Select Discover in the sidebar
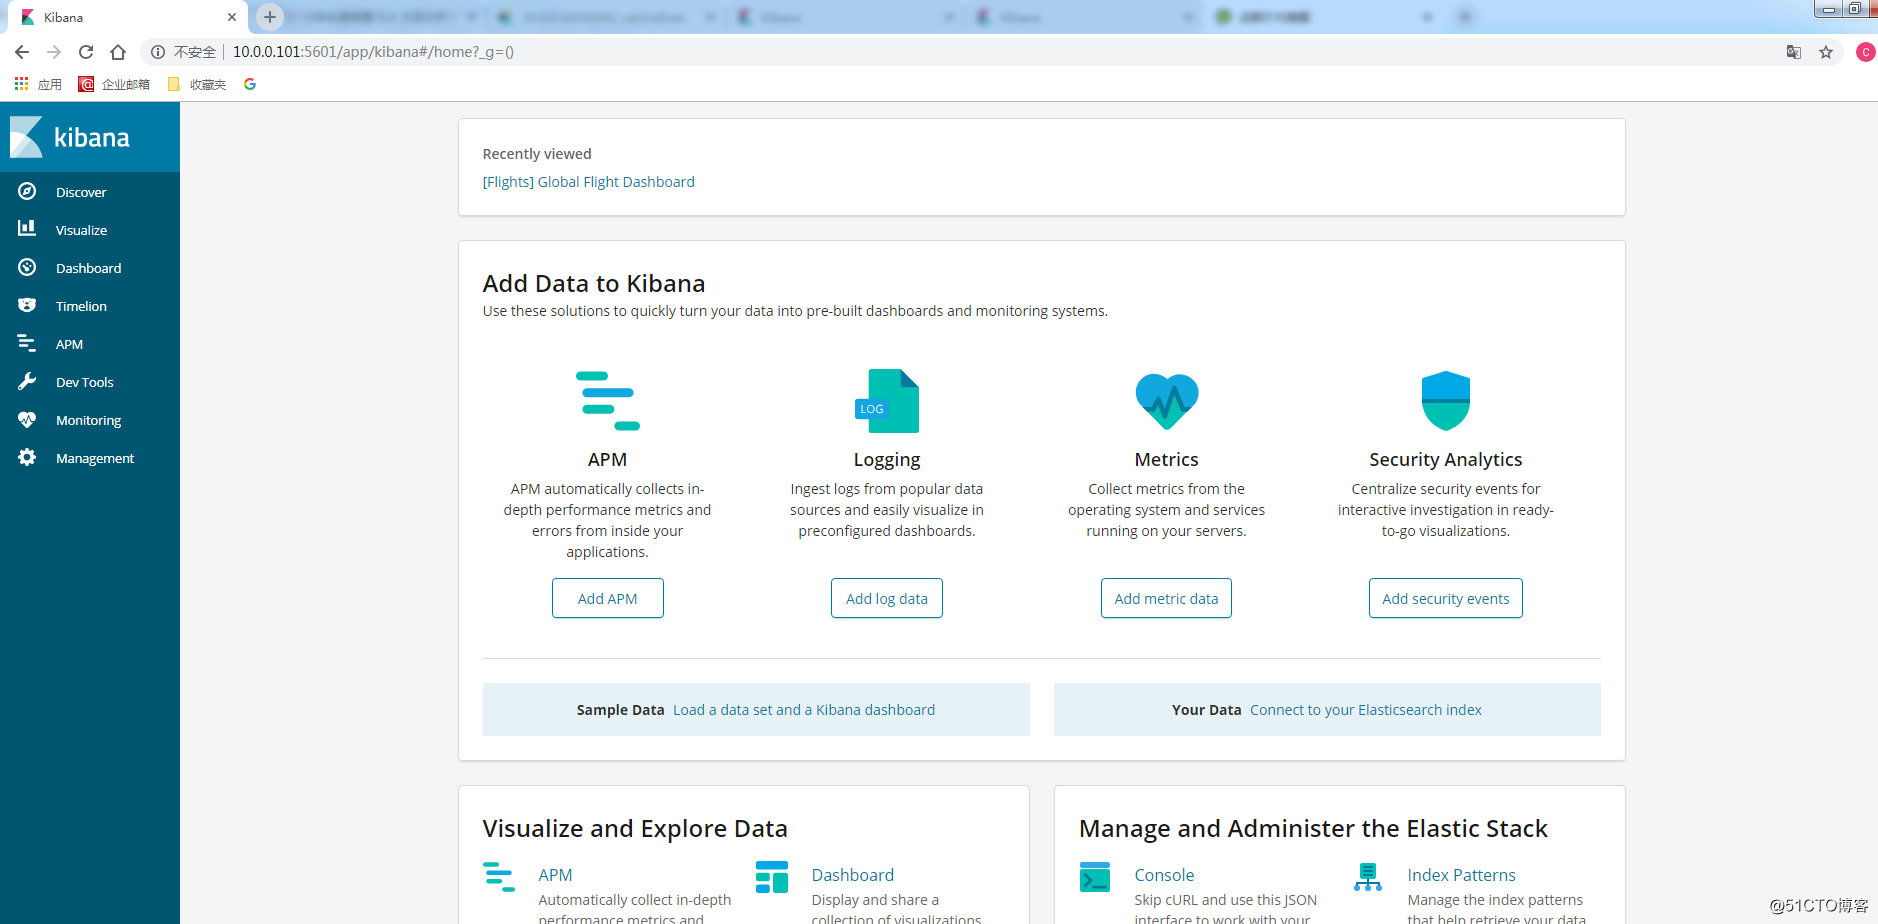1878x924 pixels. (x=81, y=192)
